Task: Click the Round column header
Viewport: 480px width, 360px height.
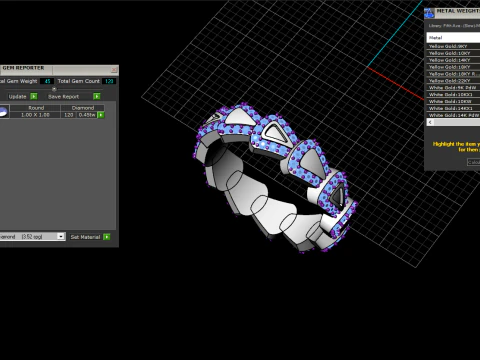Action: (36, 108)
